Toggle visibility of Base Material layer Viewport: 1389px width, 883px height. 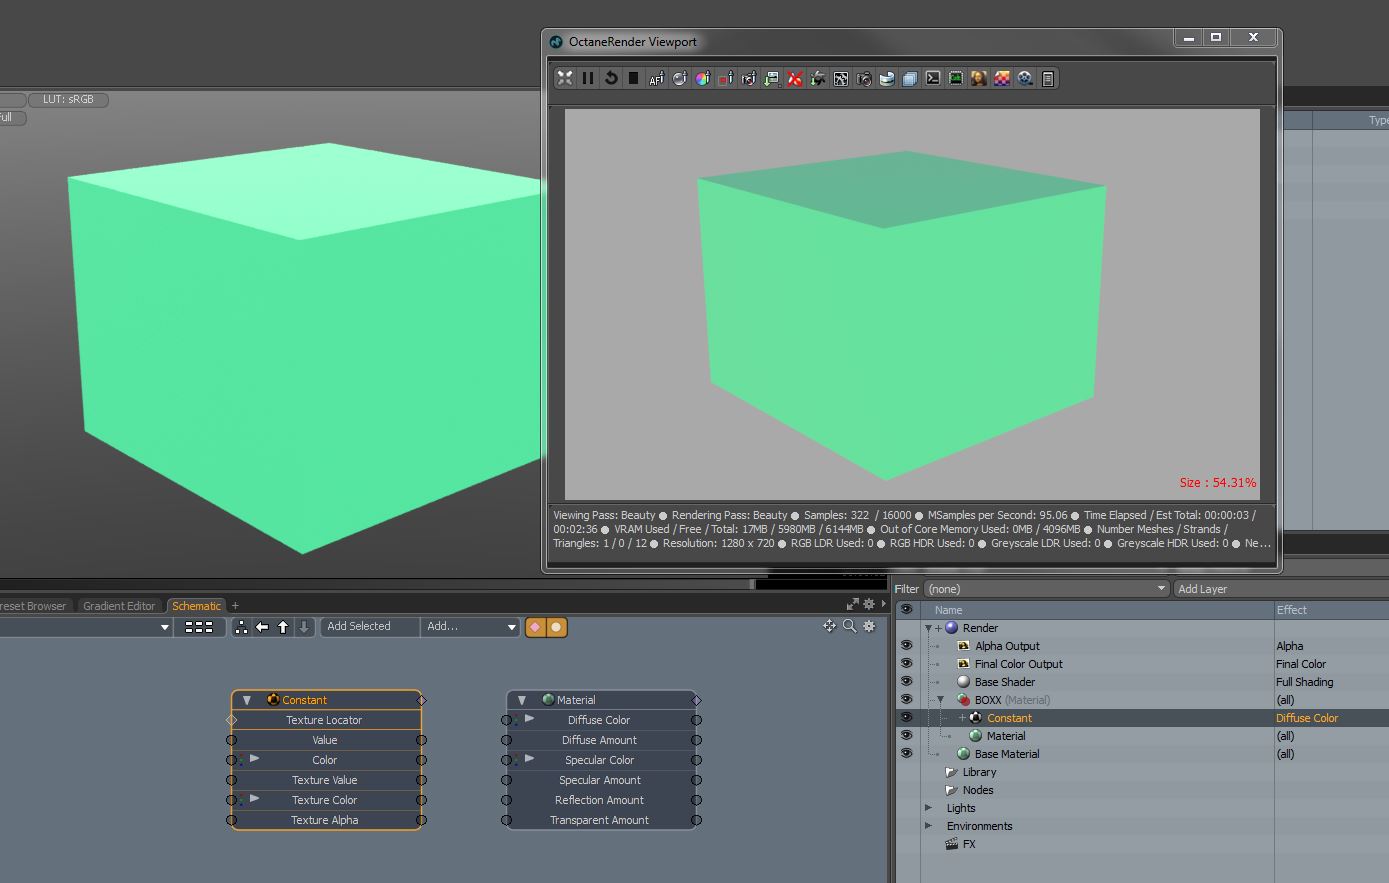pyautogui.click(x=906, y=754)
